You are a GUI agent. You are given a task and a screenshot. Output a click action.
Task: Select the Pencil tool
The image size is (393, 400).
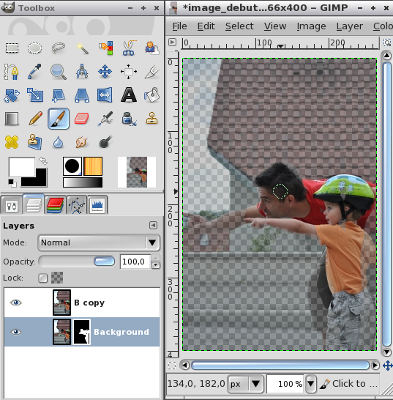[x=35, y=119]
